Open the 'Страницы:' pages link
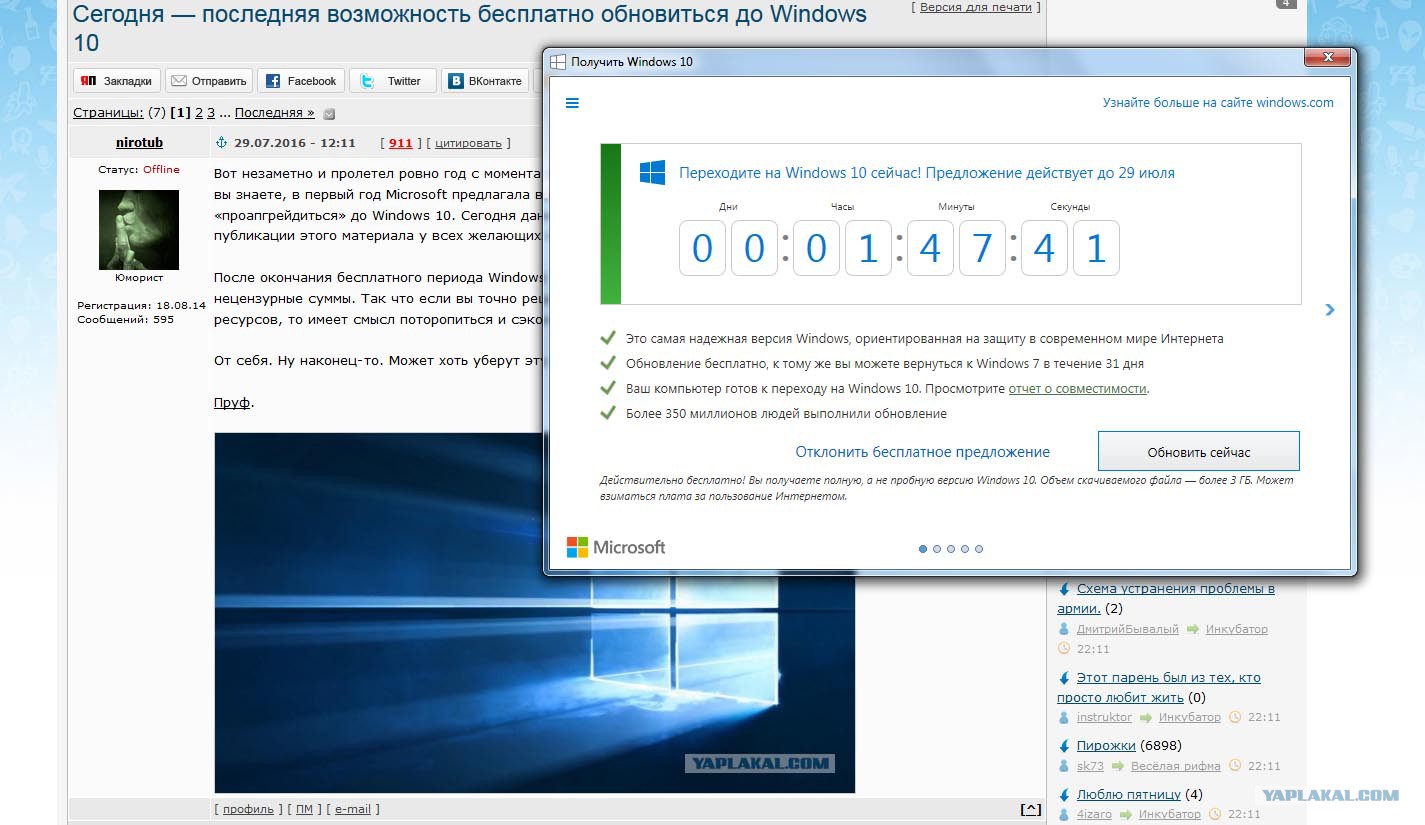This screenshot has height=825, width=1425. point(108,113)
